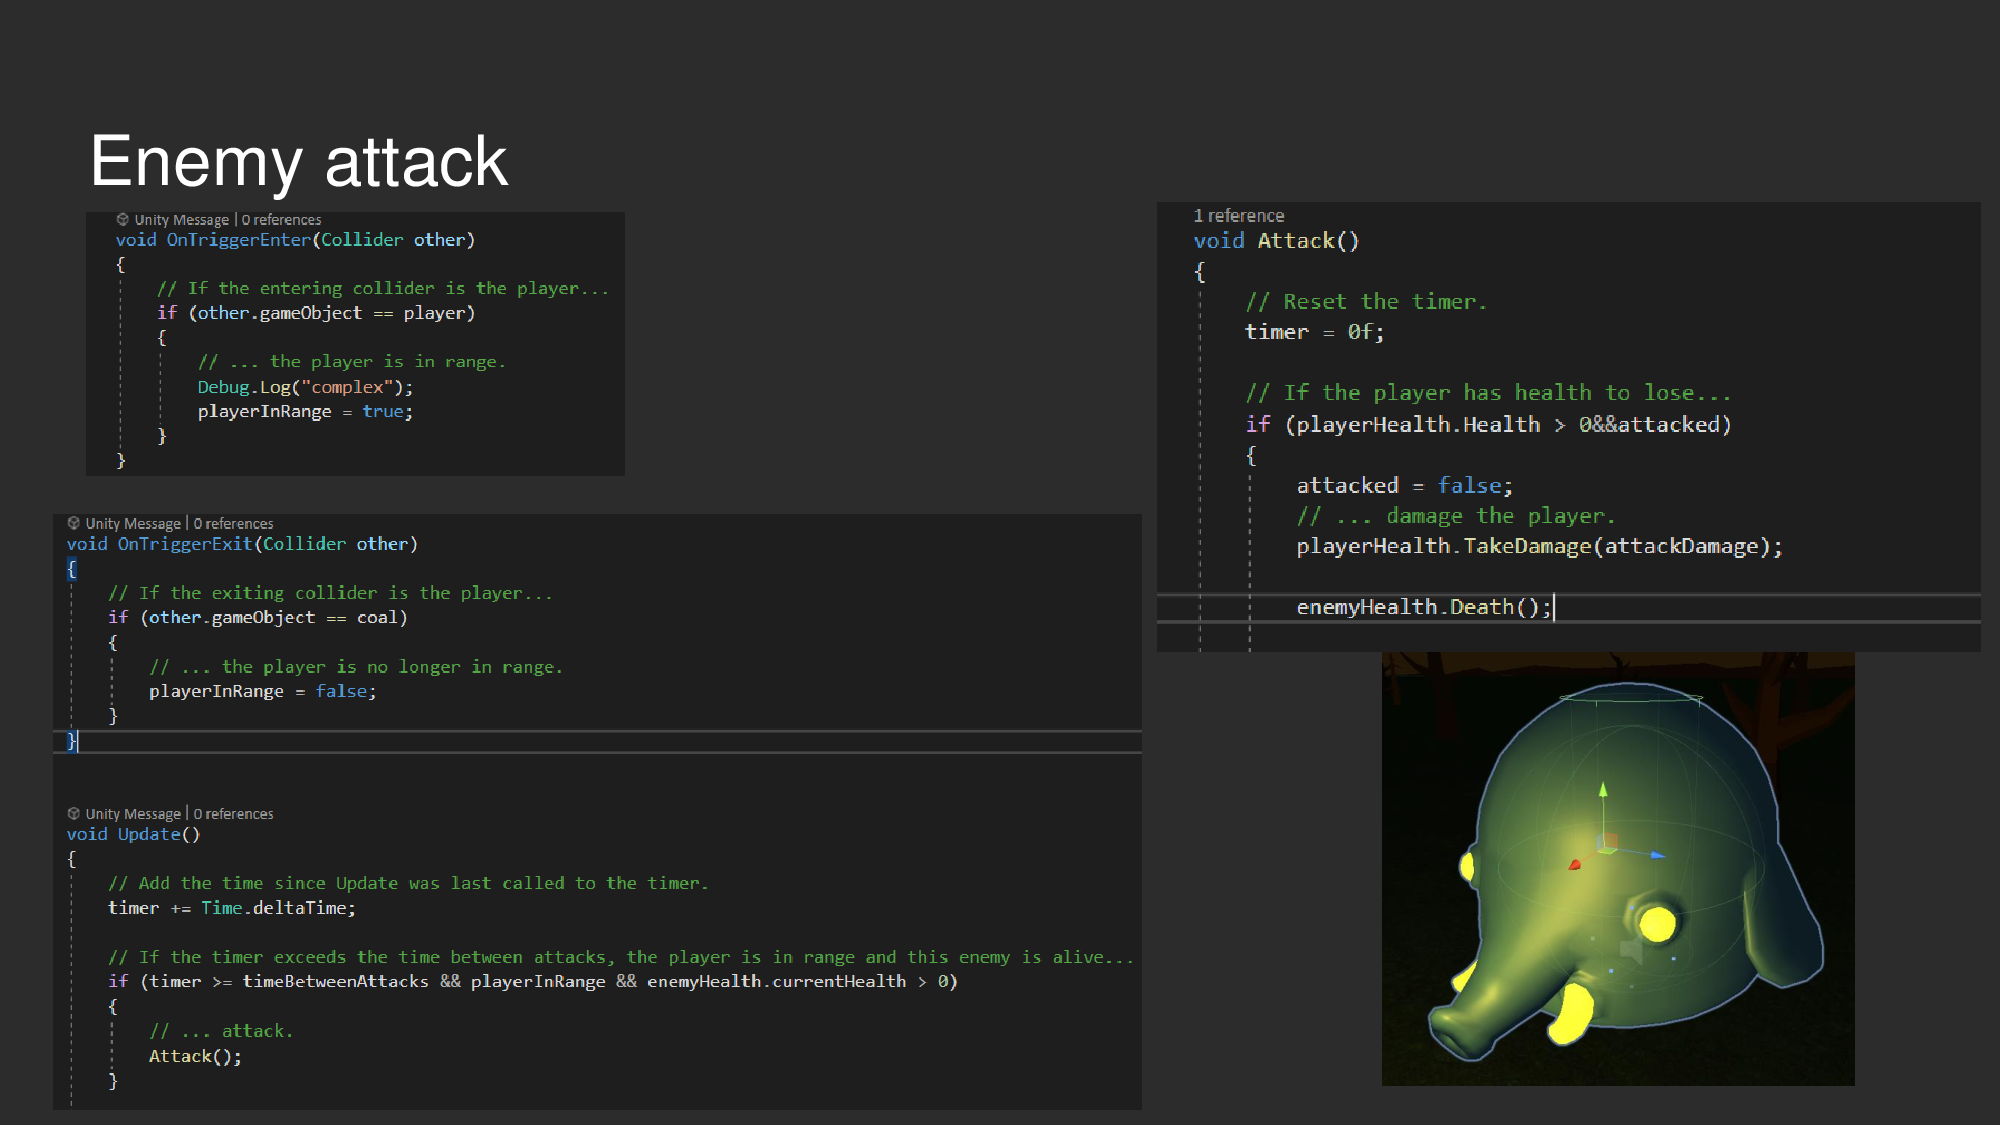Open the 0 references CodeLens for OnTriggerEnter
Viewport: 2000px width, 1125px height.
[281, 219]
